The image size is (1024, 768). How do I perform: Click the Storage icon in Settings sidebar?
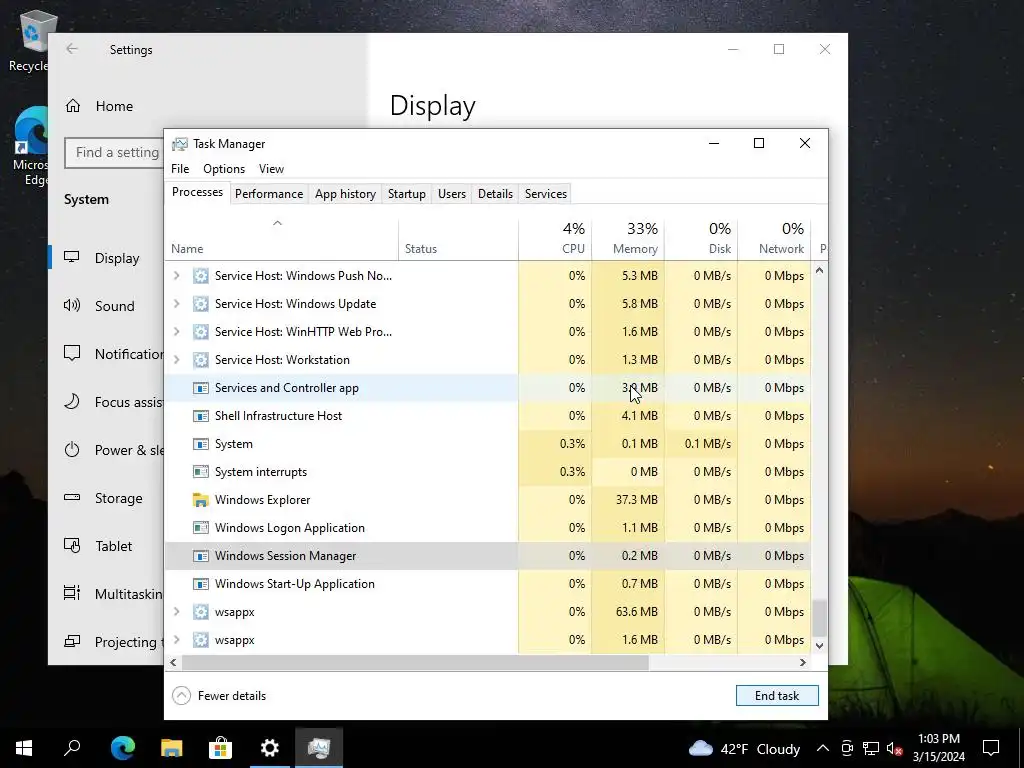point(72,498)
